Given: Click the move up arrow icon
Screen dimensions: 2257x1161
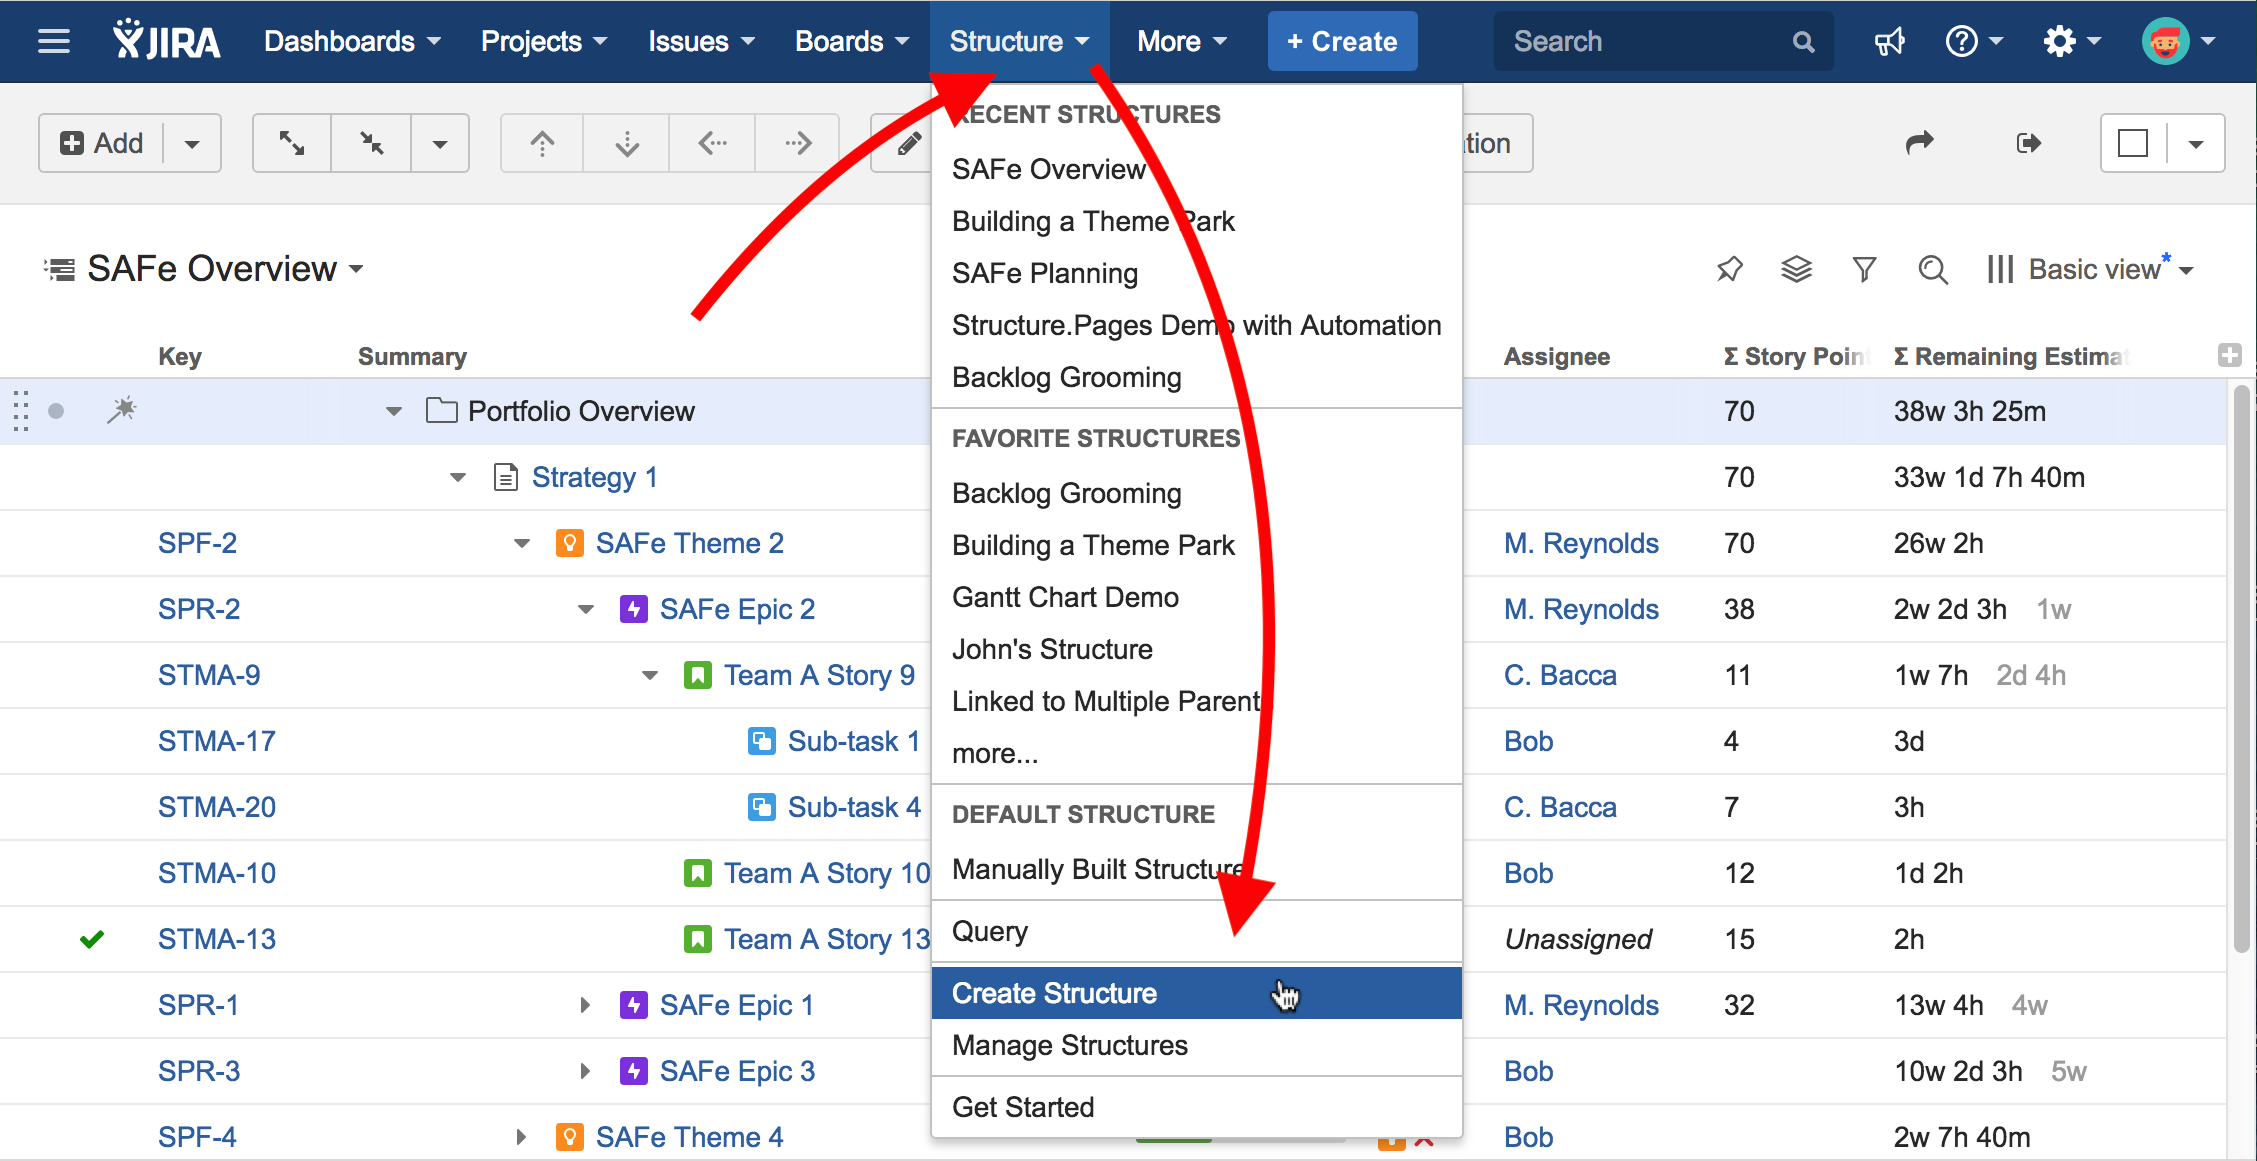Looking at the screenshot, I should click(542, 143).
